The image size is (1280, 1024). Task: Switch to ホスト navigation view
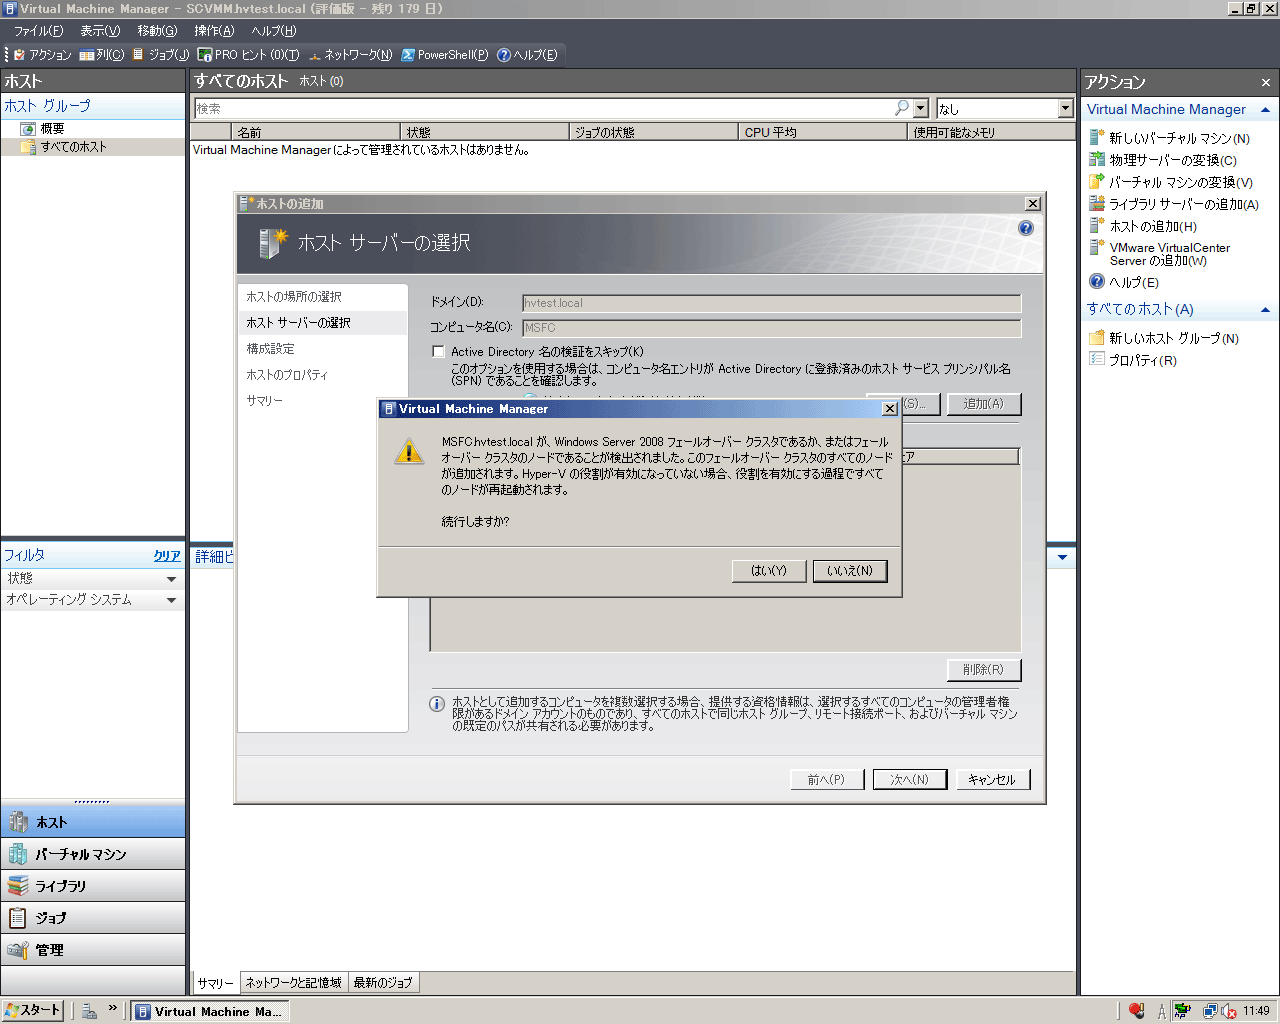click(x=93, y=822)
